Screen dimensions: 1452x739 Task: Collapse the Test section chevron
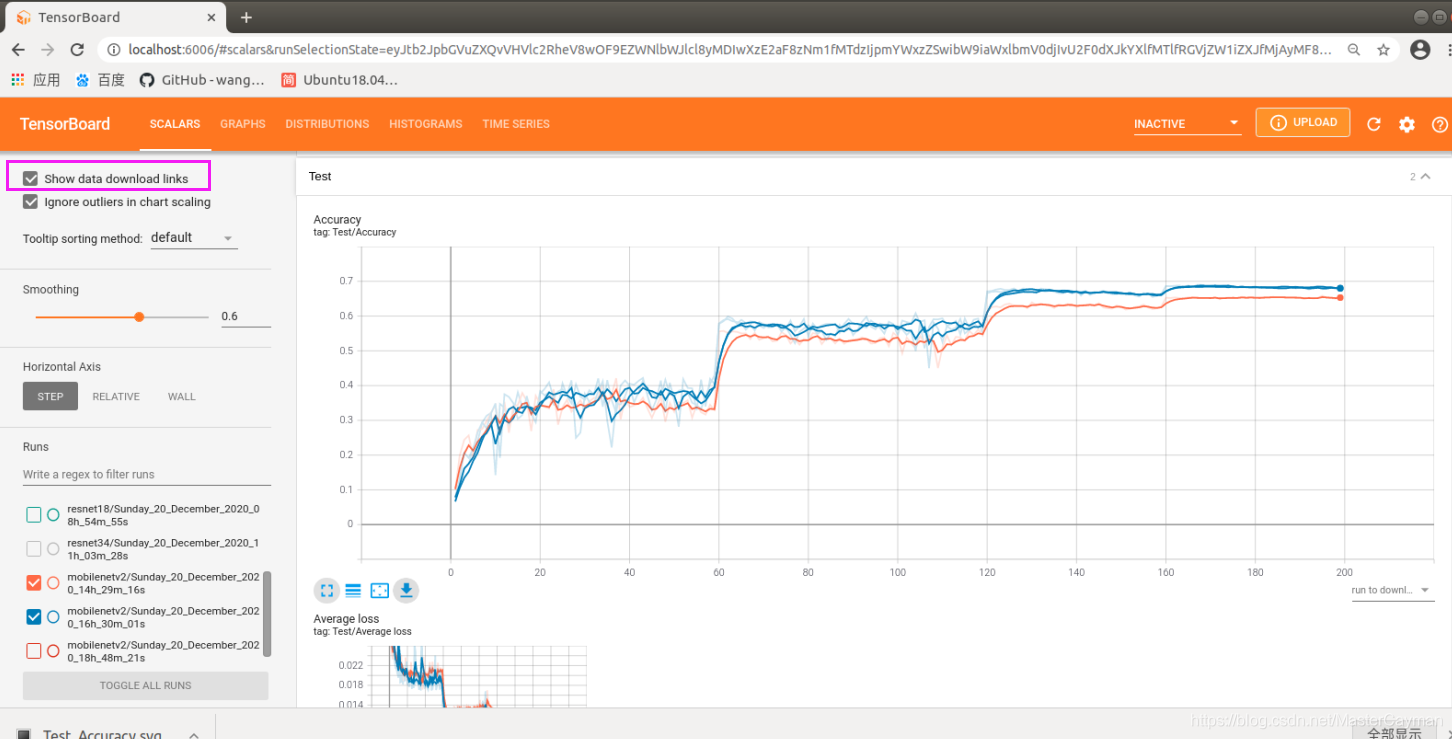(1426, 176)
